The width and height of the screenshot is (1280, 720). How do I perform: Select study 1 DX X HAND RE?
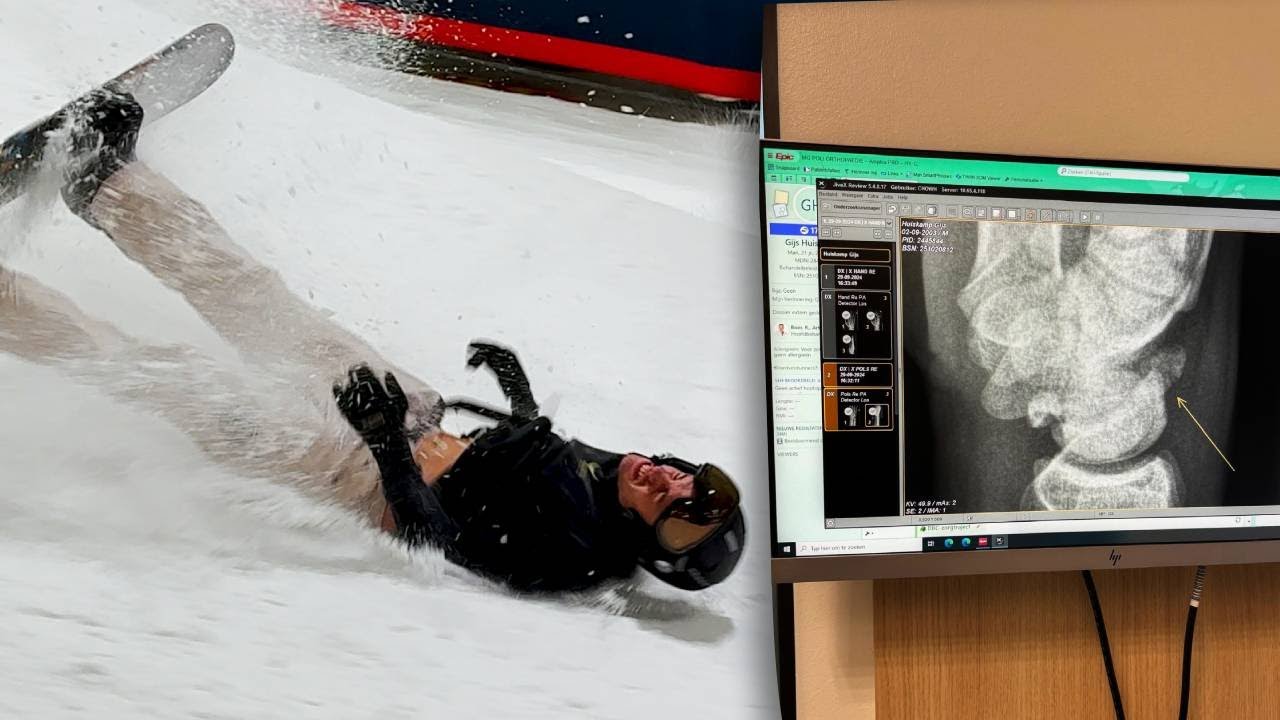point(856,277)
